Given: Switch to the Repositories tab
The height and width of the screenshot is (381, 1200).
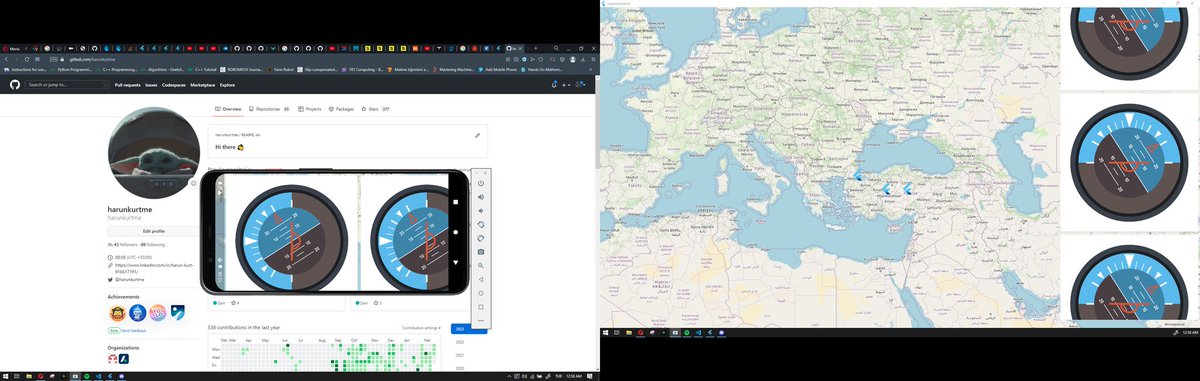Looking at the screenshot, I should tap(269, 108).
